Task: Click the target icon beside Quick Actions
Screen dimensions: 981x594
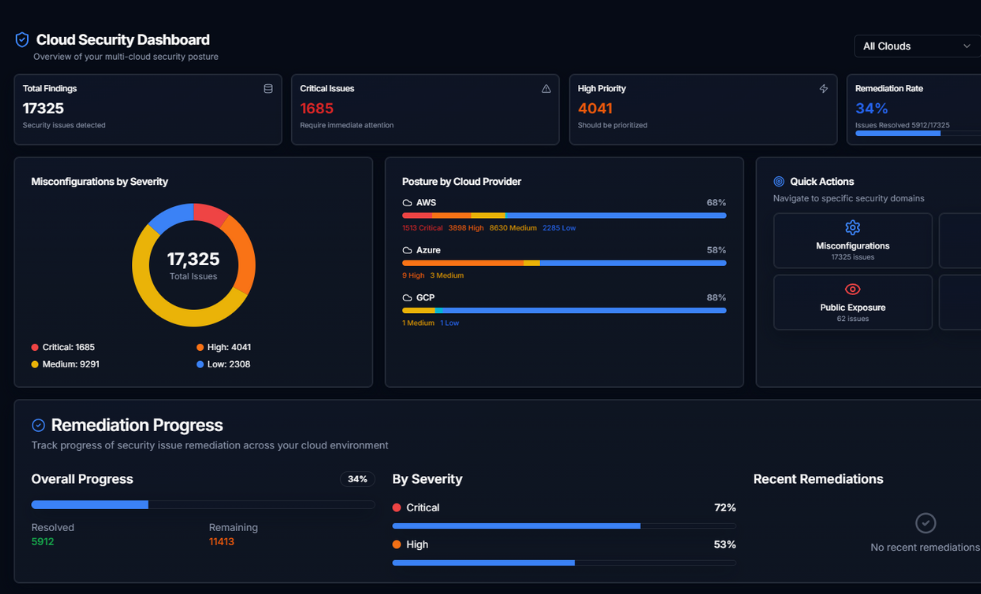Action: point(779,182)
